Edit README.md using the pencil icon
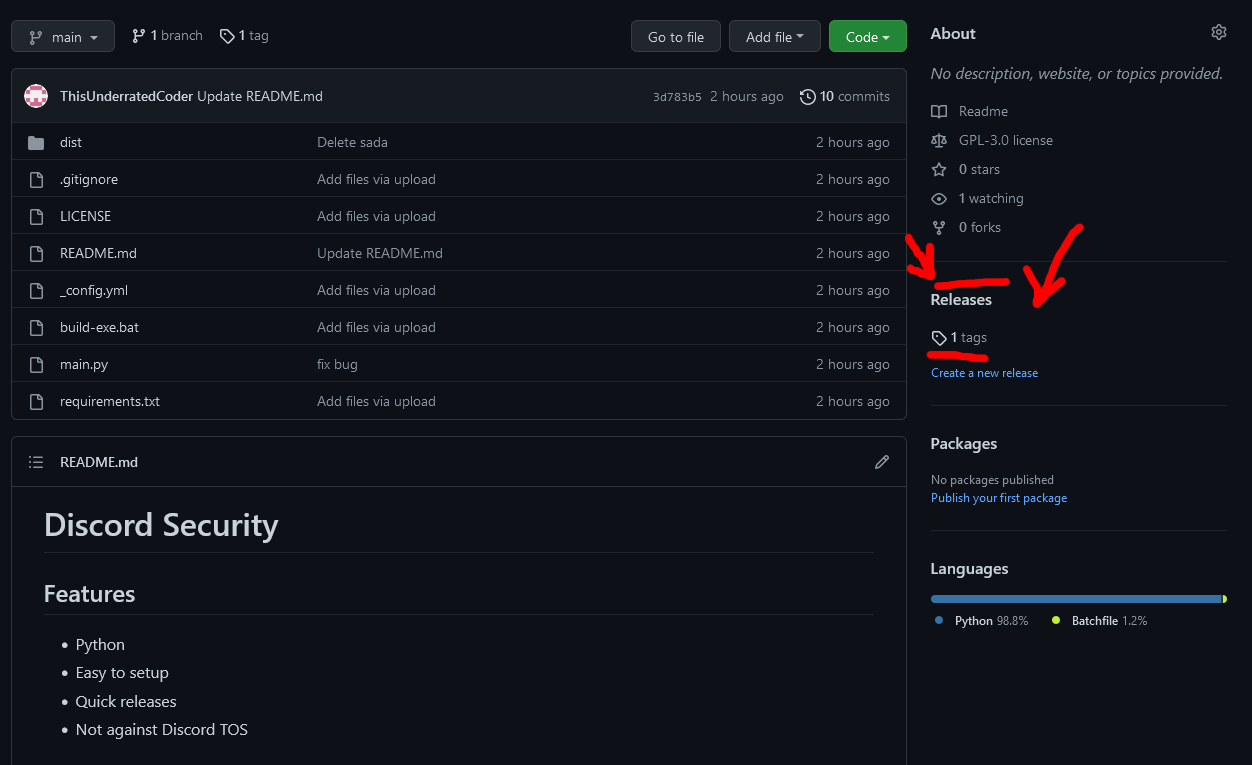 tap(881, 461)
